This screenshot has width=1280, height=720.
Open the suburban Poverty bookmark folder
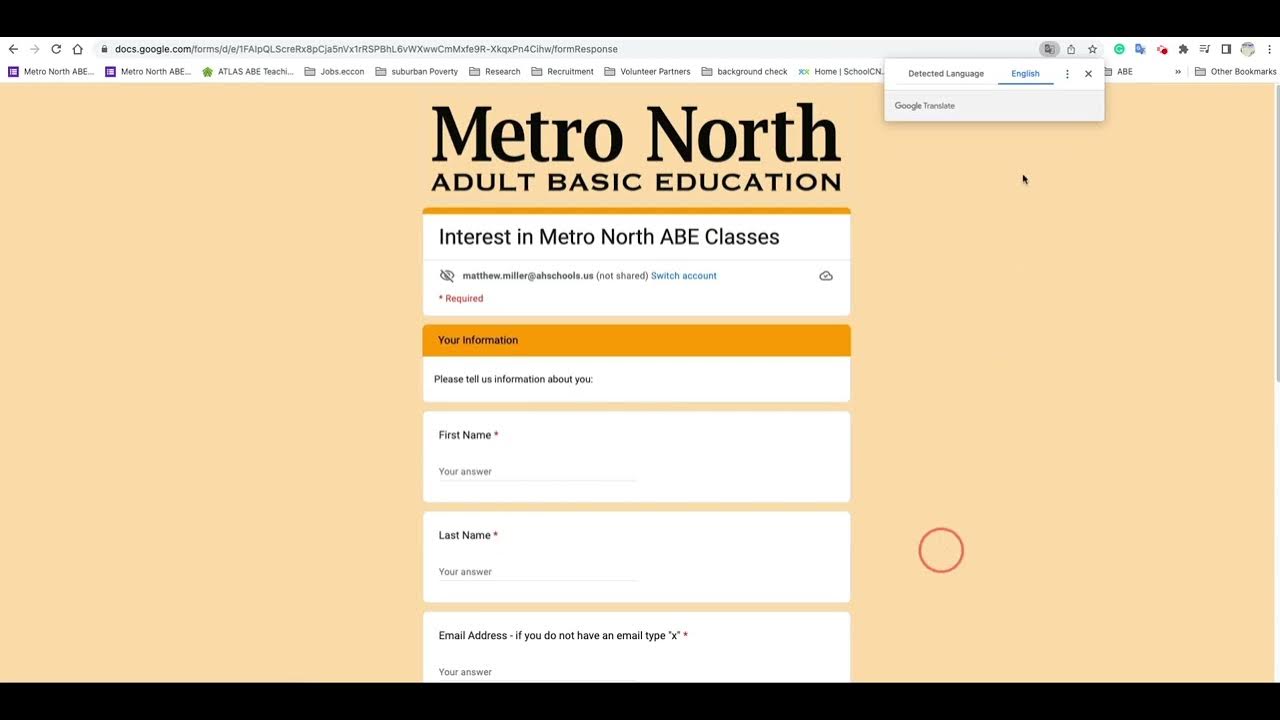click(x=416, y=72)
